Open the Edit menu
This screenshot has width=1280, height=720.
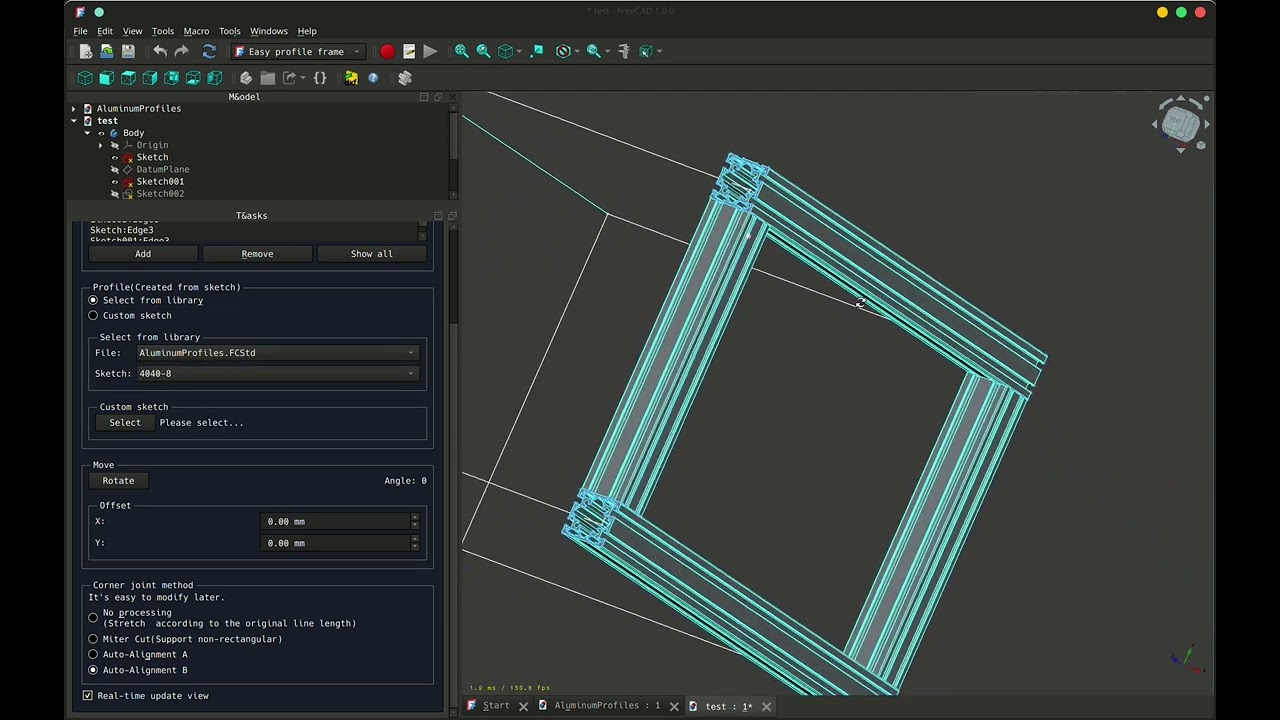[x=105, y=31]
